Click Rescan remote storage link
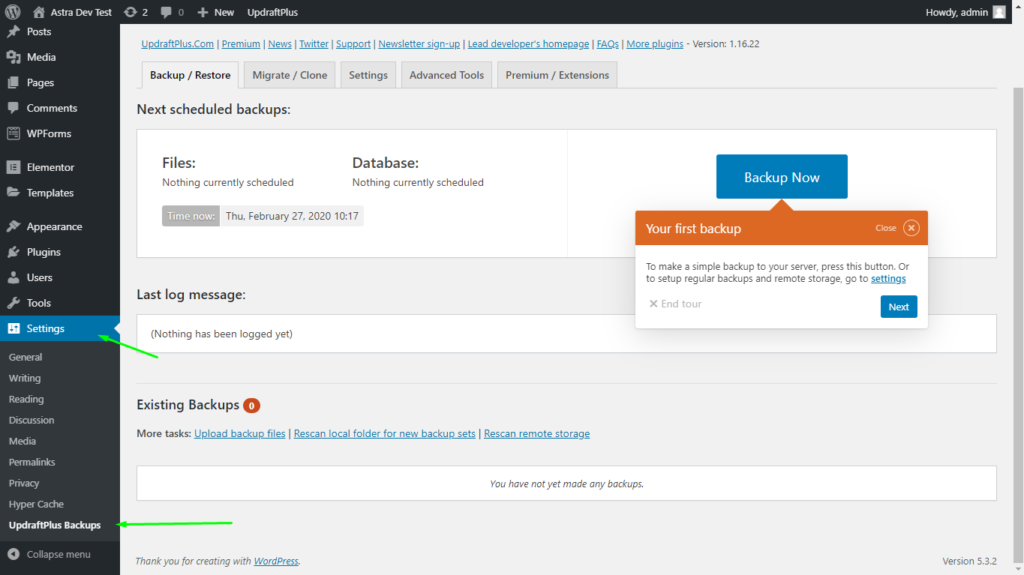The width and height of the screenshot is (1024, 575). (x=537, y=433)
